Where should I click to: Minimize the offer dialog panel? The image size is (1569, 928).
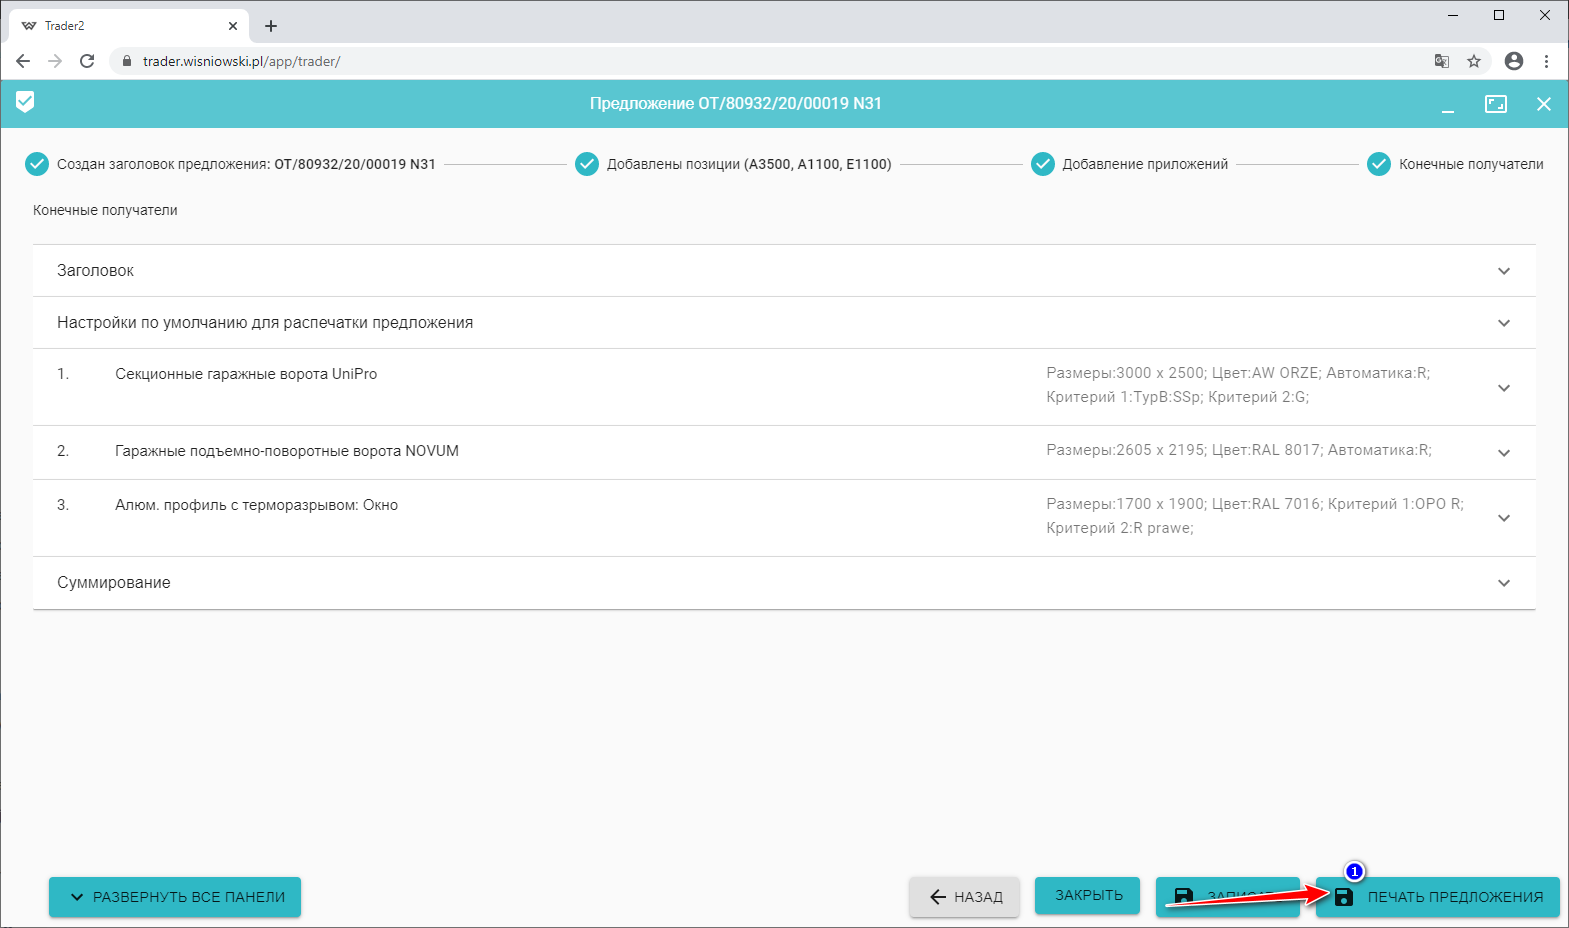(x=1447, y=105)
